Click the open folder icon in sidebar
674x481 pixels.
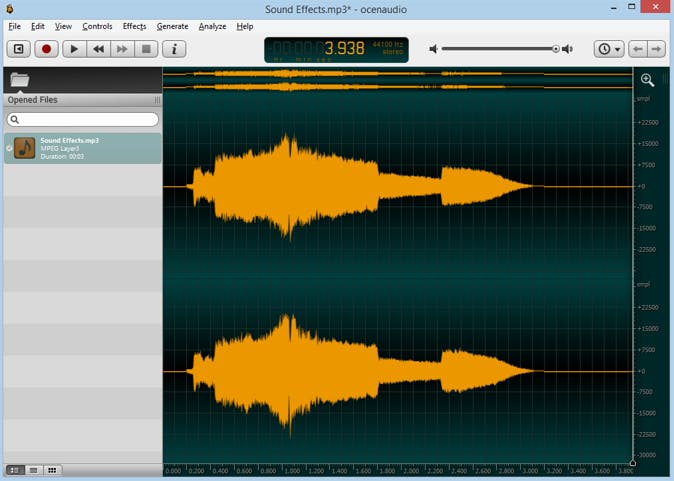tap(20, 80)
